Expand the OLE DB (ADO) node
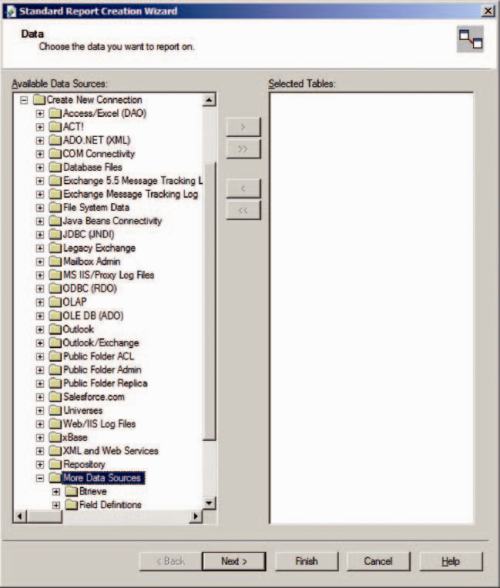500x588 pixels. 40,316
